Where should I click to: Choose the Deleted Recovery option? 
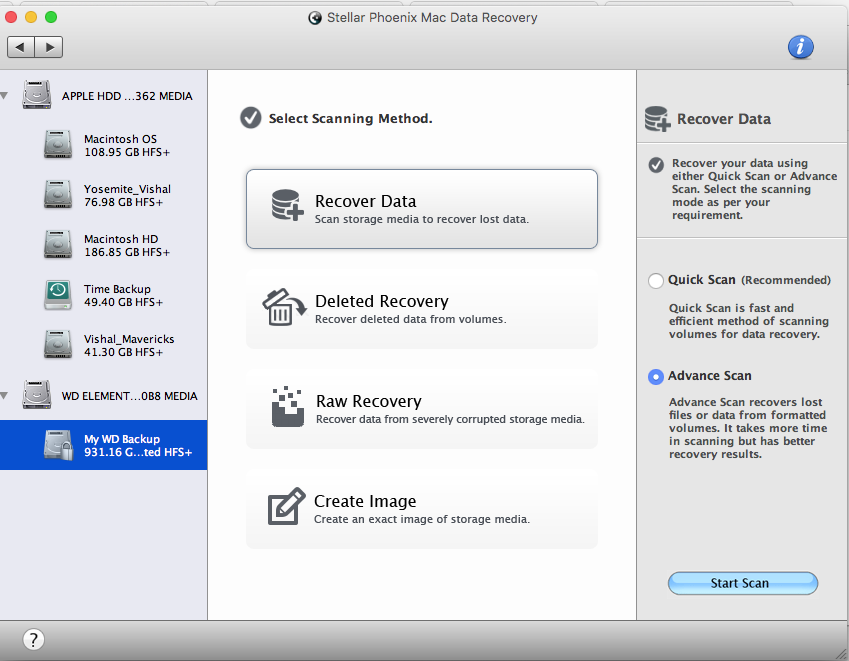click(x=422, y=309)
